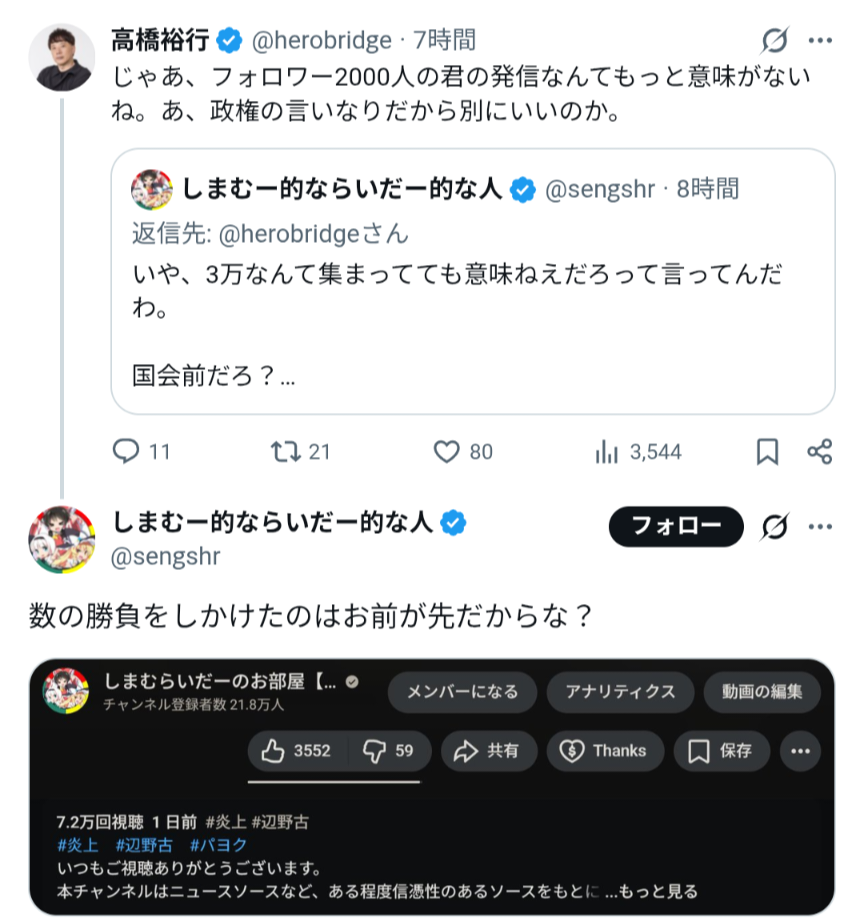Viewport: 864px width, 921px height.
Task: Click Grok icon beside 高橋裕行's tweet
Action: pos(773,40)
